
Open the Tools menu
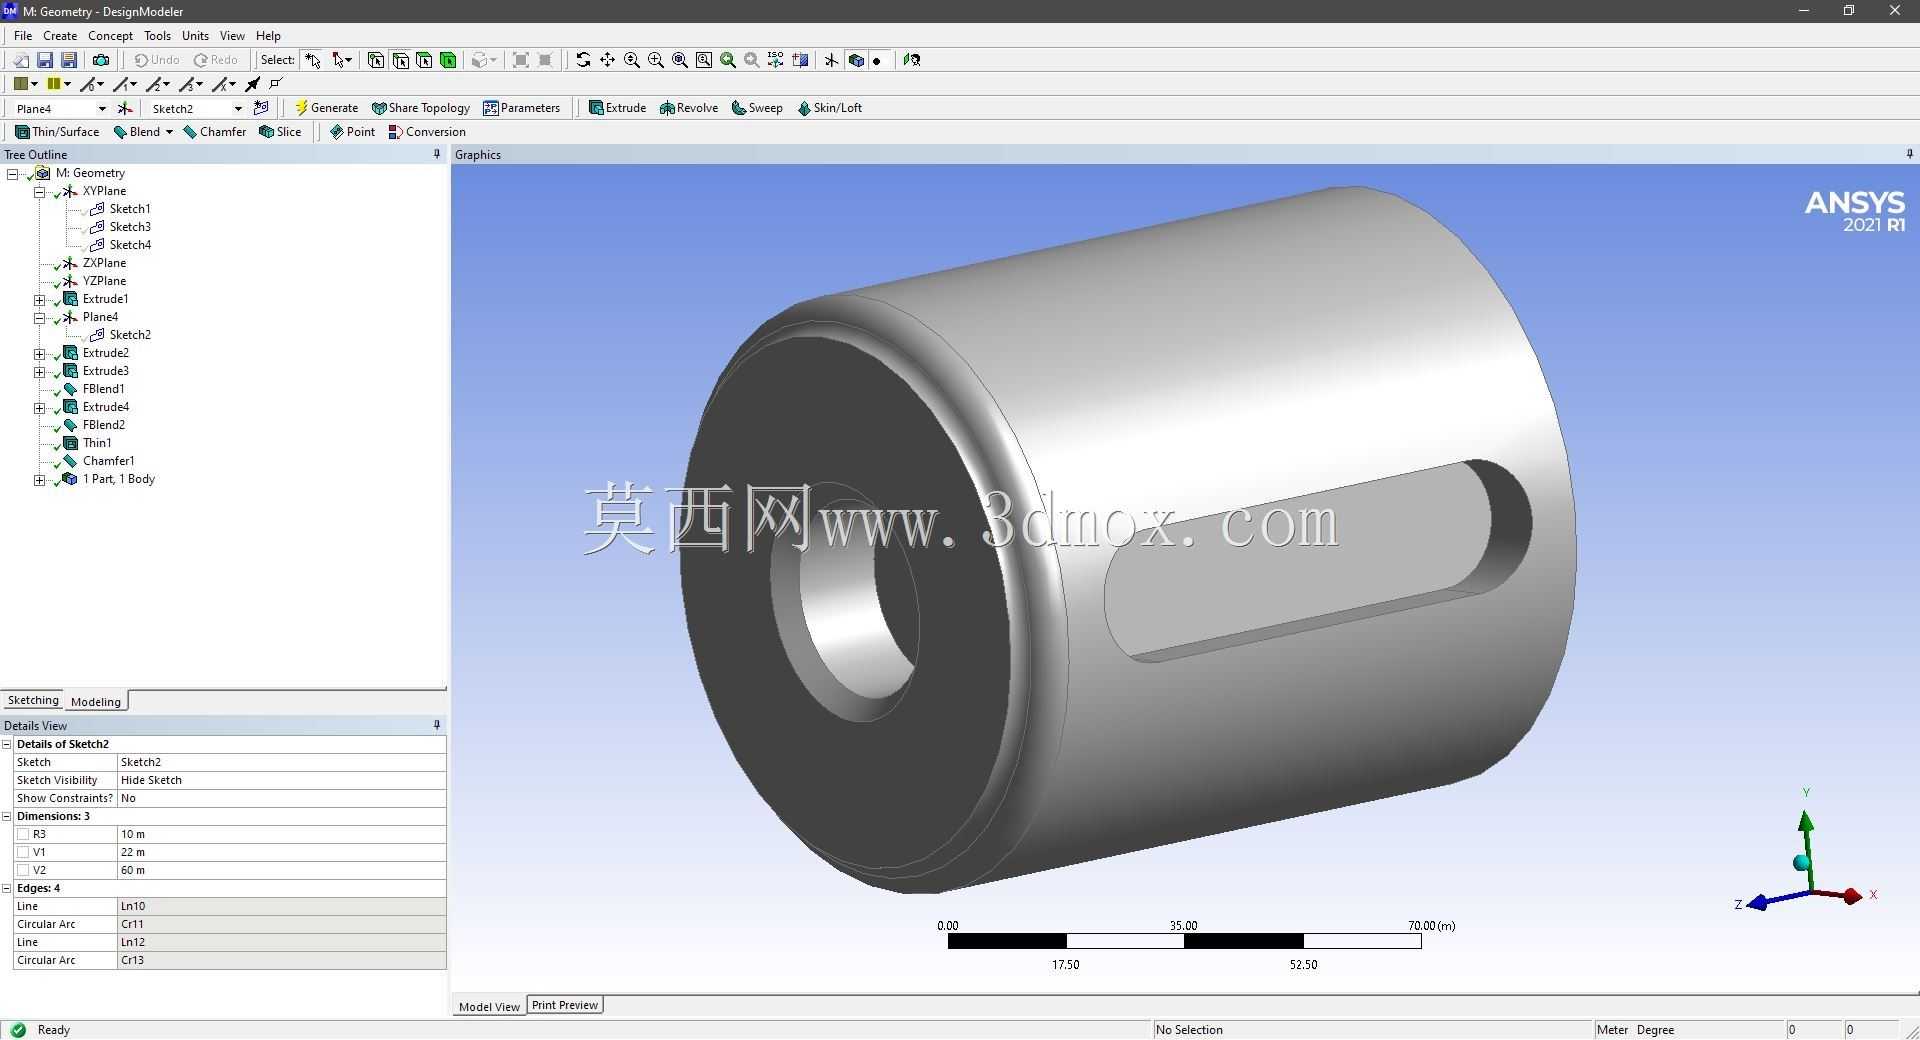pos(157,36)
